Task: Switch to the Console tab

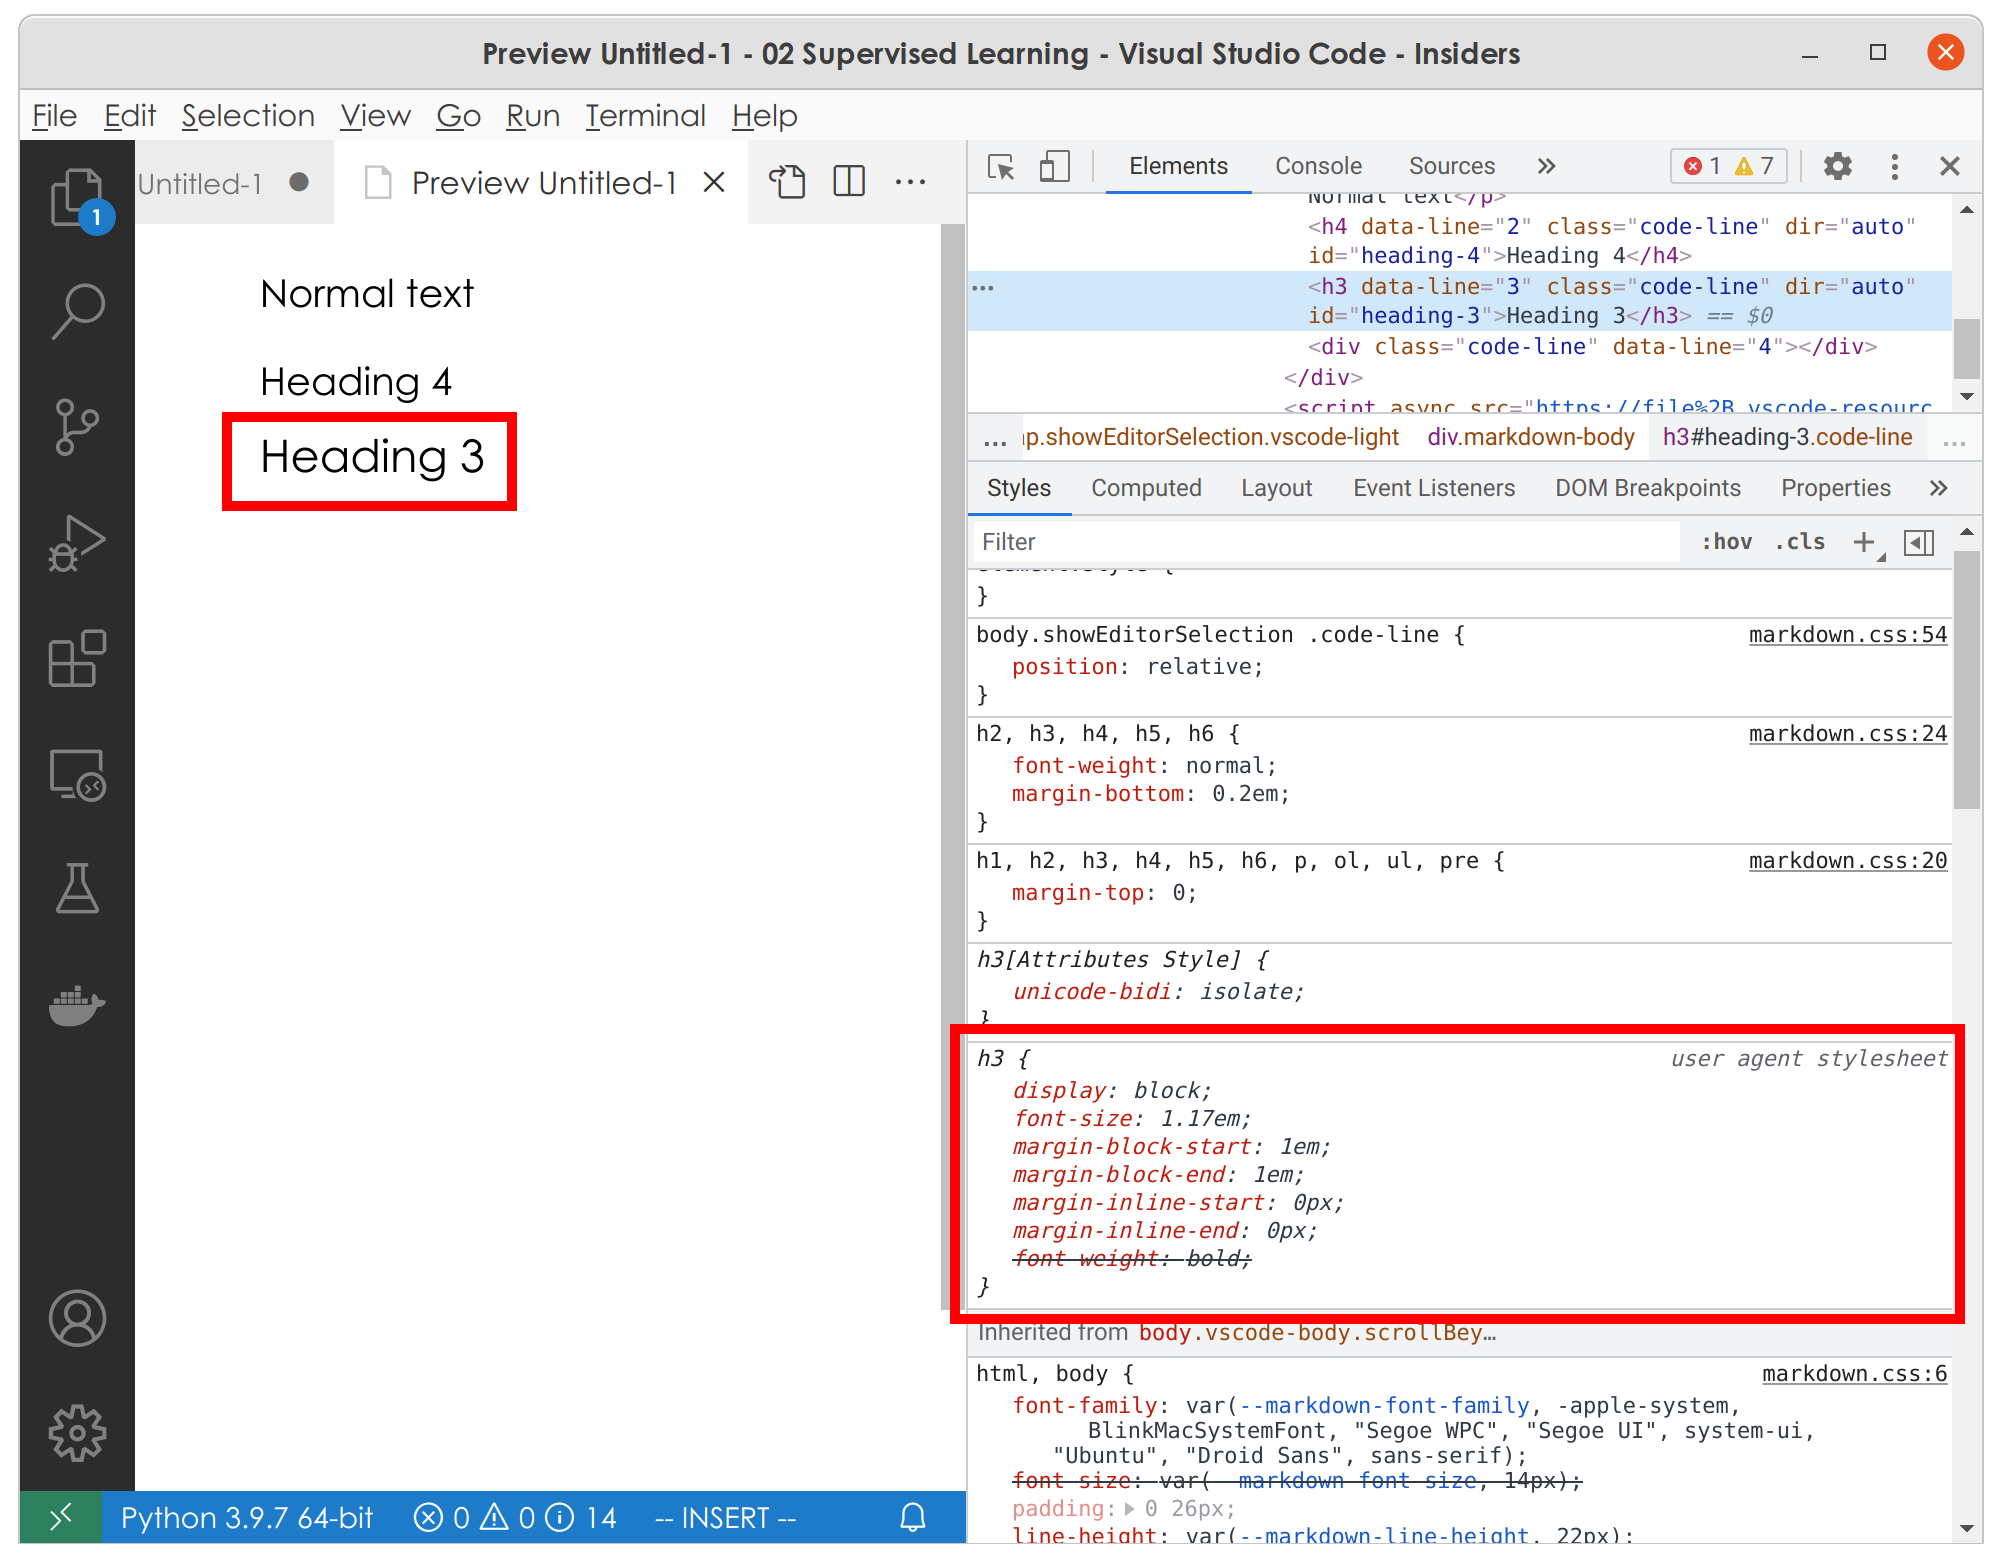Action: pos(1318,166)
